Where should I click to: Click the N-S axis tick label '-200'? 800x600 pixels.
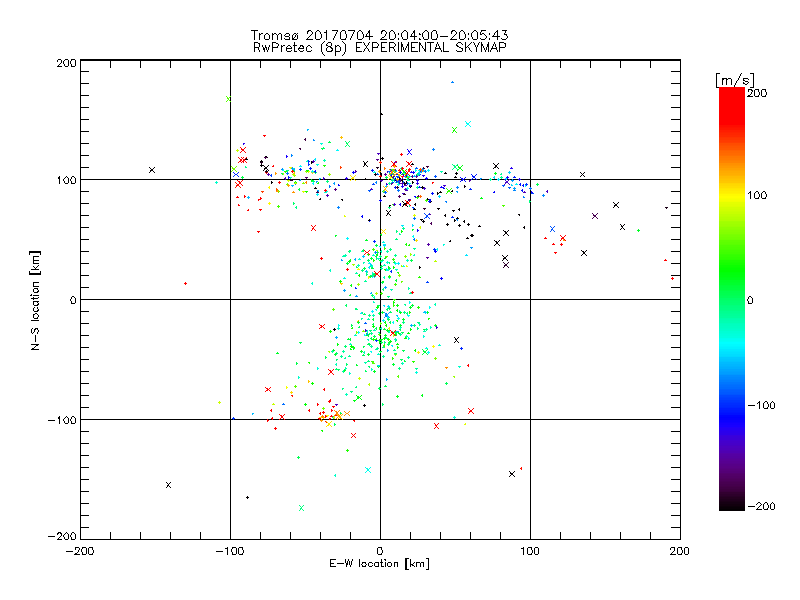(62, 536)
